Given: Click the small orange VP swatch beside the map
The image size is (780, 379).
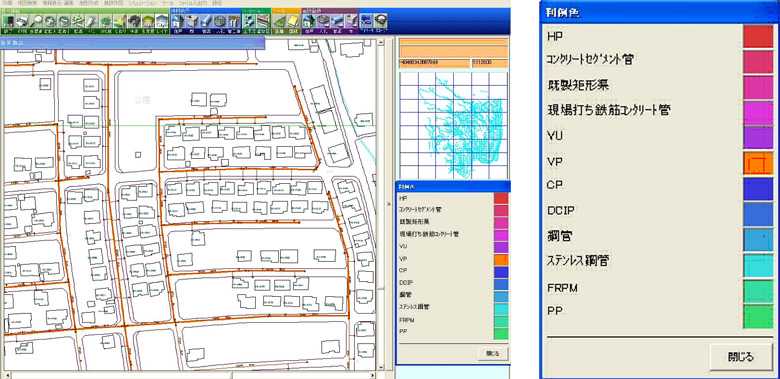Looking at the screenshot, I should click(501, 259).
